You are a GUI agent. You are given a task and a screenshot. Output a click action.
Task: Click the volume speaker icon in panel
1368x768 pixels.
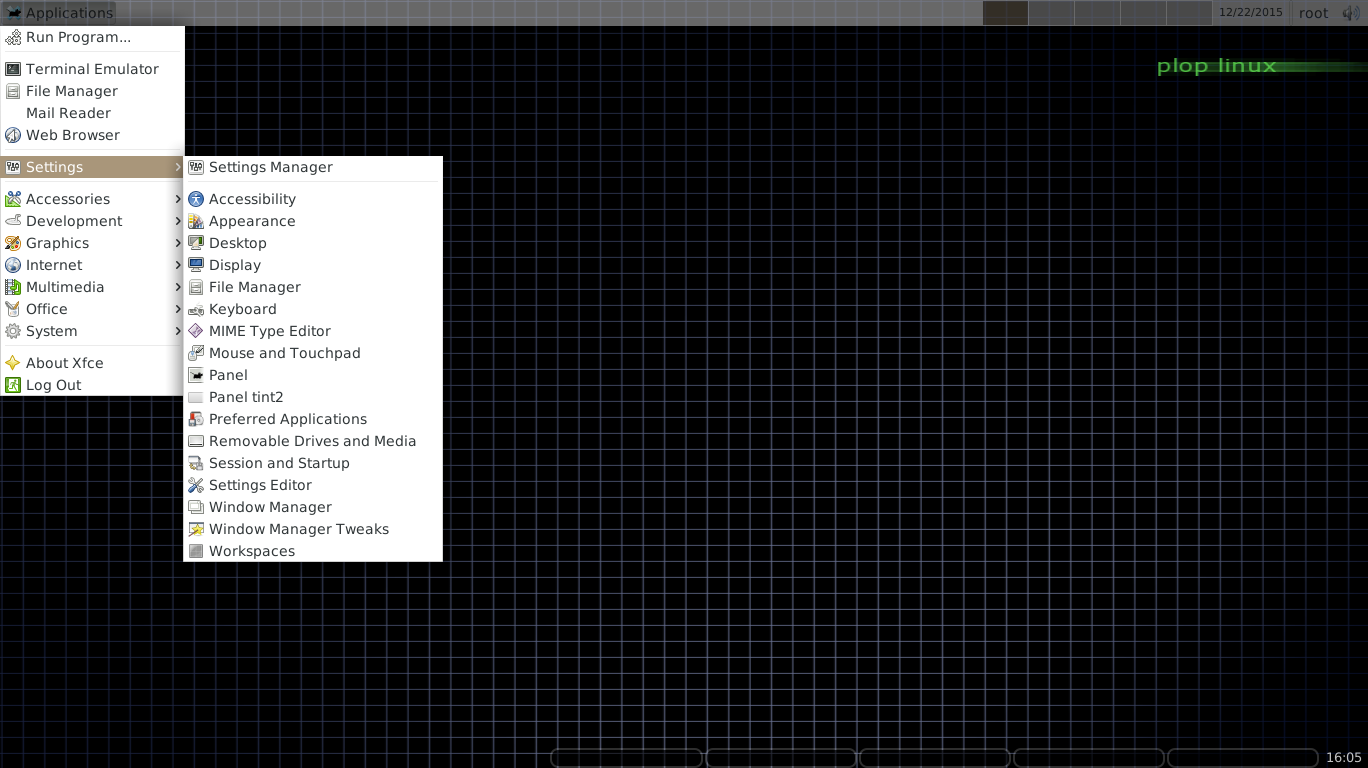coord(1351,13)
